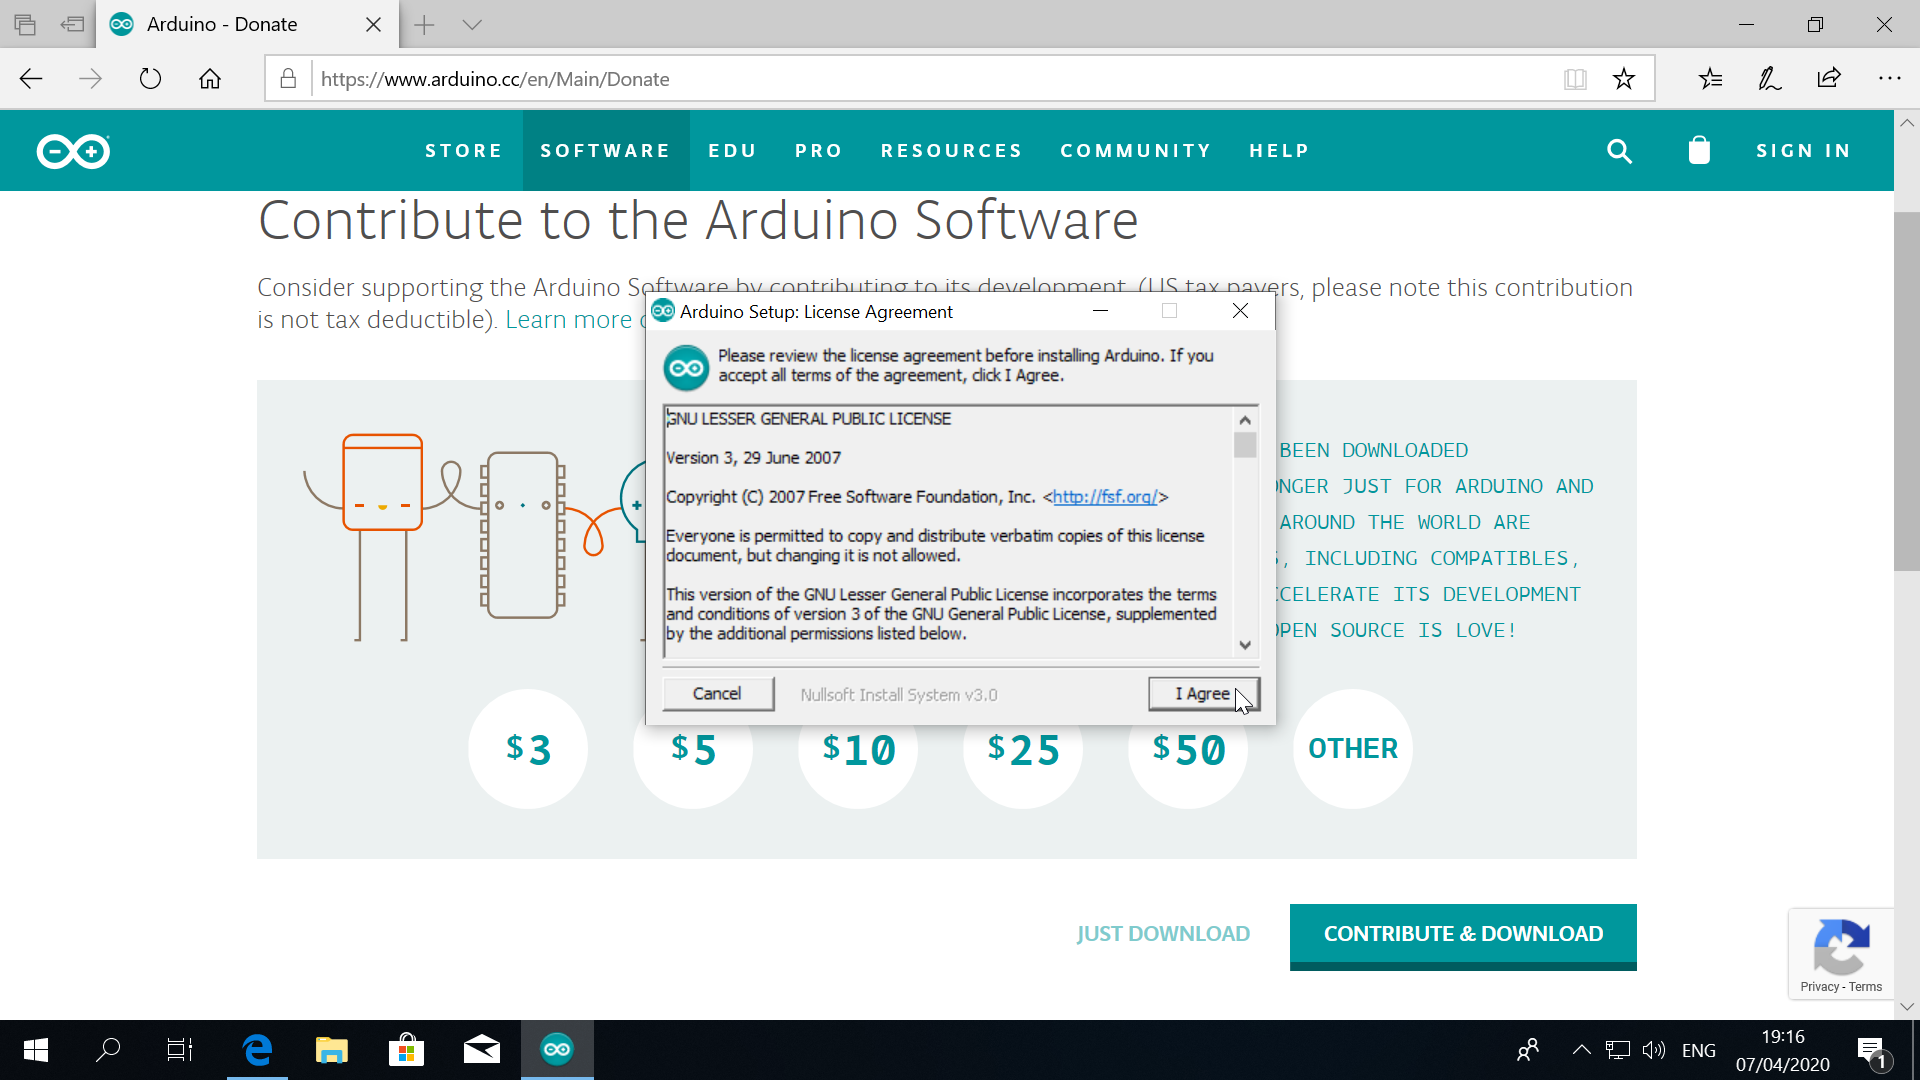Close the Arduino - Donate tab
Viewport: 1920px width, 1080px height.
coord(373,25)
